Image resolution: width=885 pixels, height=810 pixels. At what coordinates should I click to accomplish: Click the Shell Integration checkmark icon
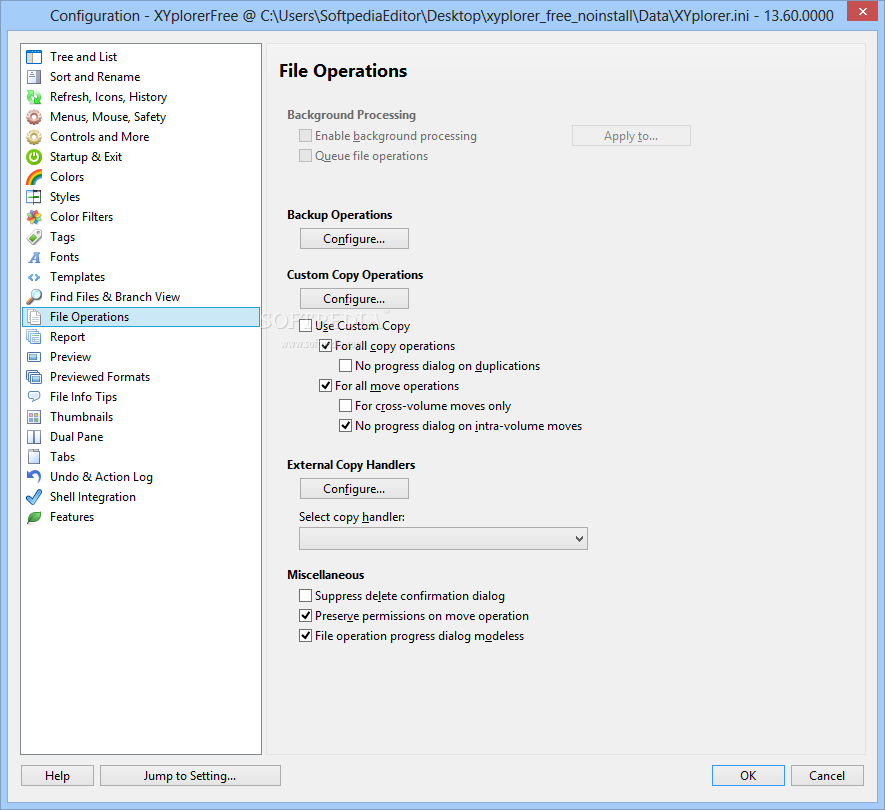tap(34, 497)
